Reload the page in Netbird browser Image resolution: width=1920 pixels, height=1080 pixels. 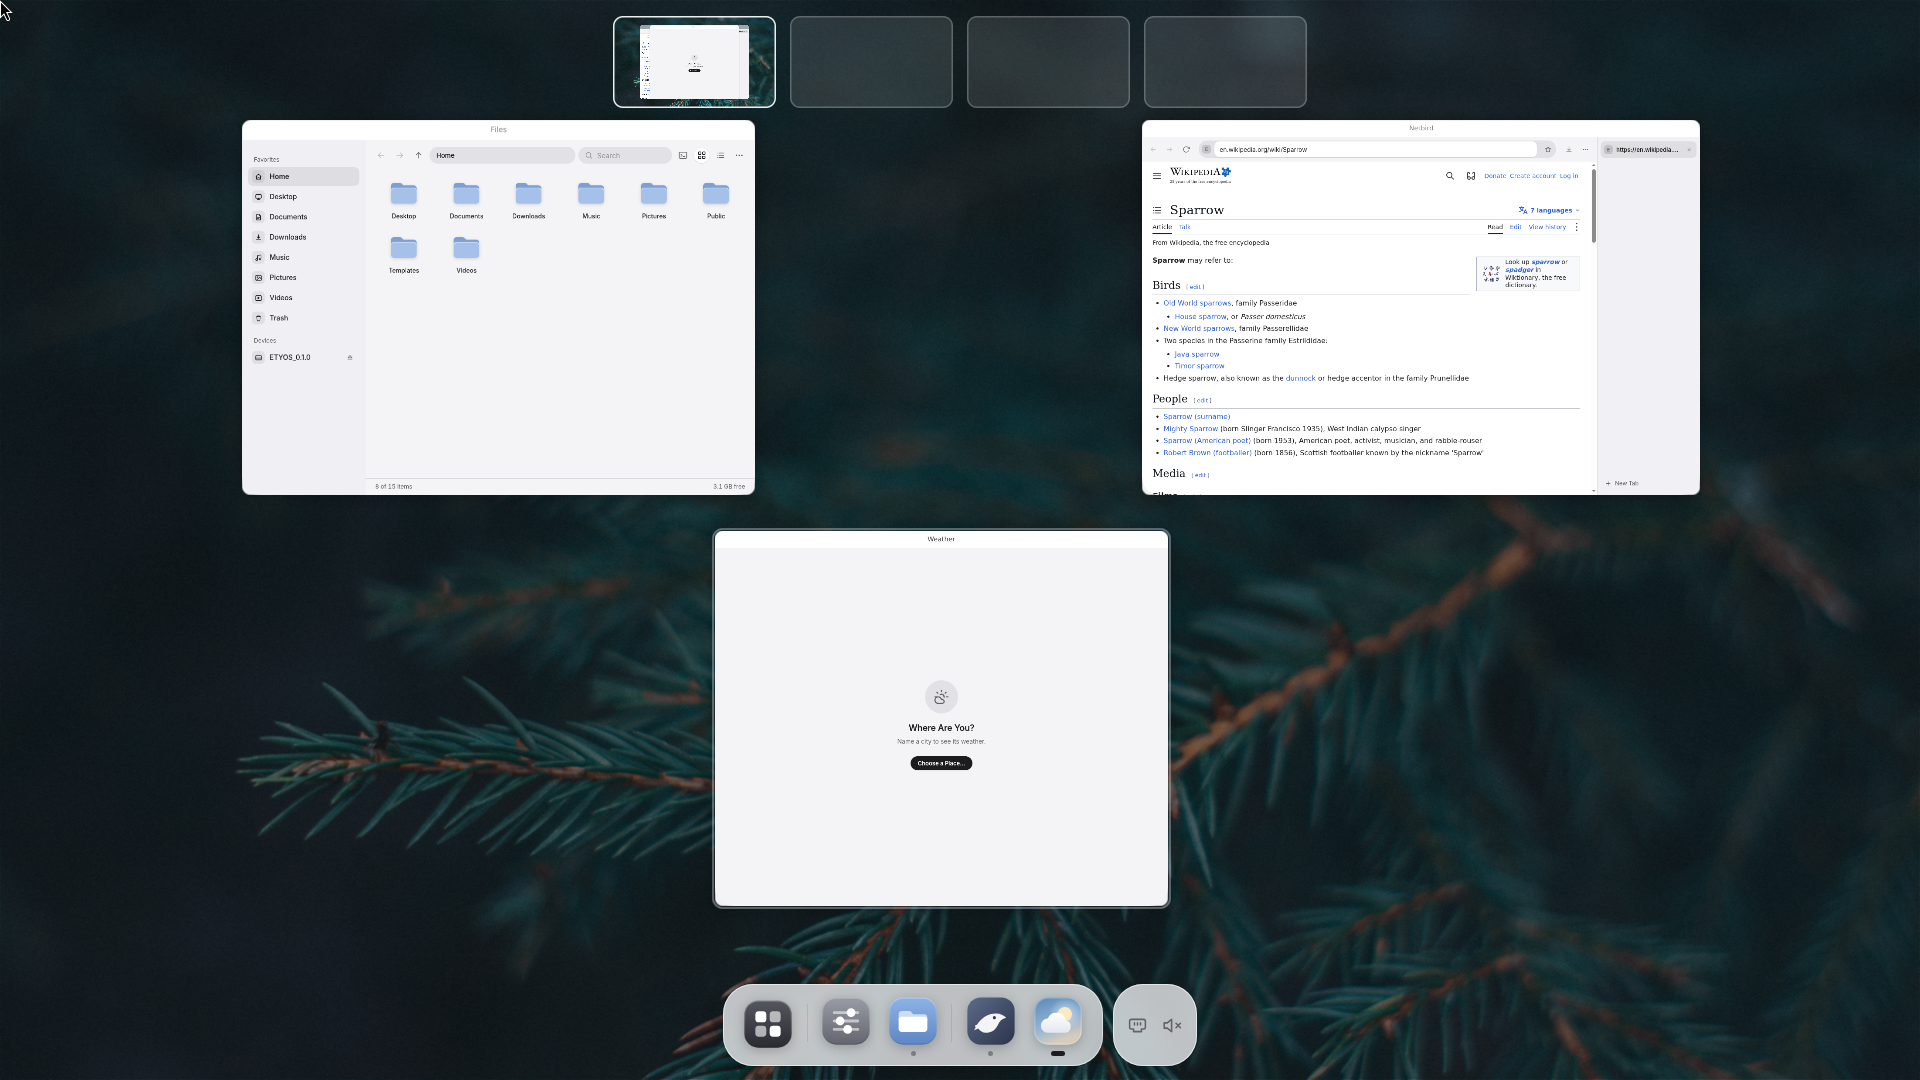pos(1186,149)
